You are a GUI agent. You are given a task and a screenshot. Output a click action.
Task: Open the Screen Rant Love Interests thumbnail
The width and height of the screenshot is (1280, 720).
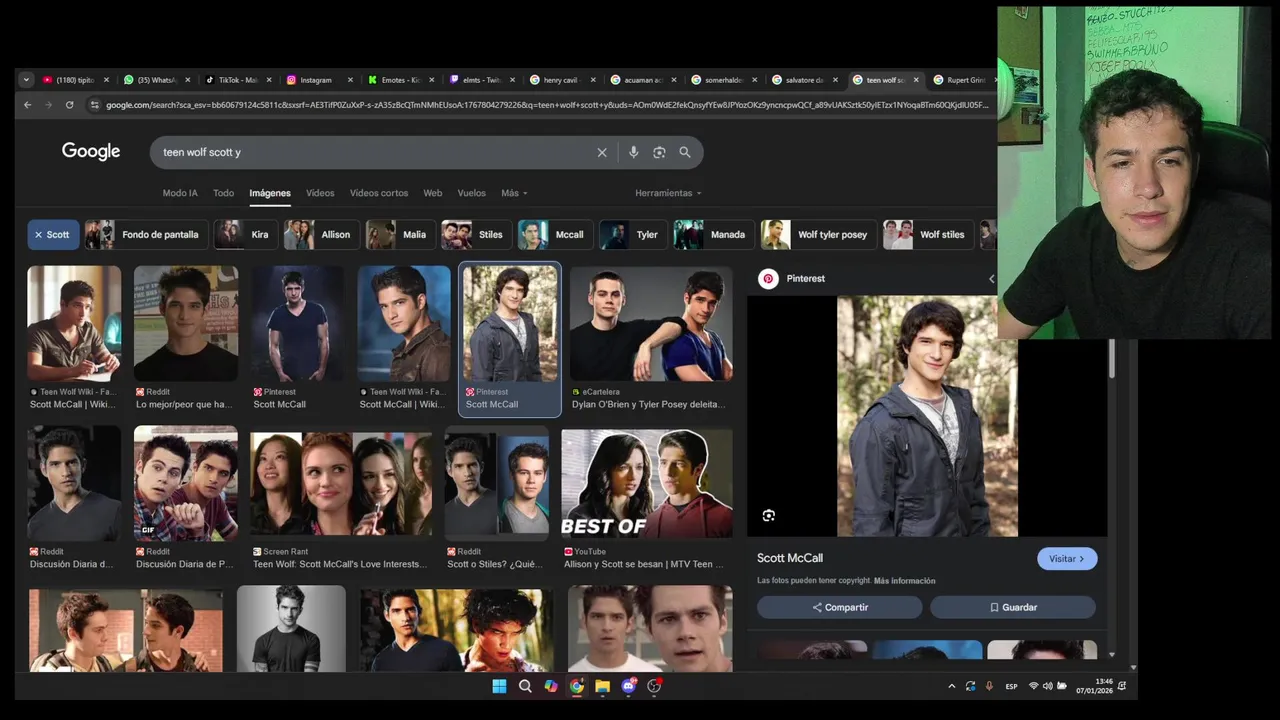(341, 484)
